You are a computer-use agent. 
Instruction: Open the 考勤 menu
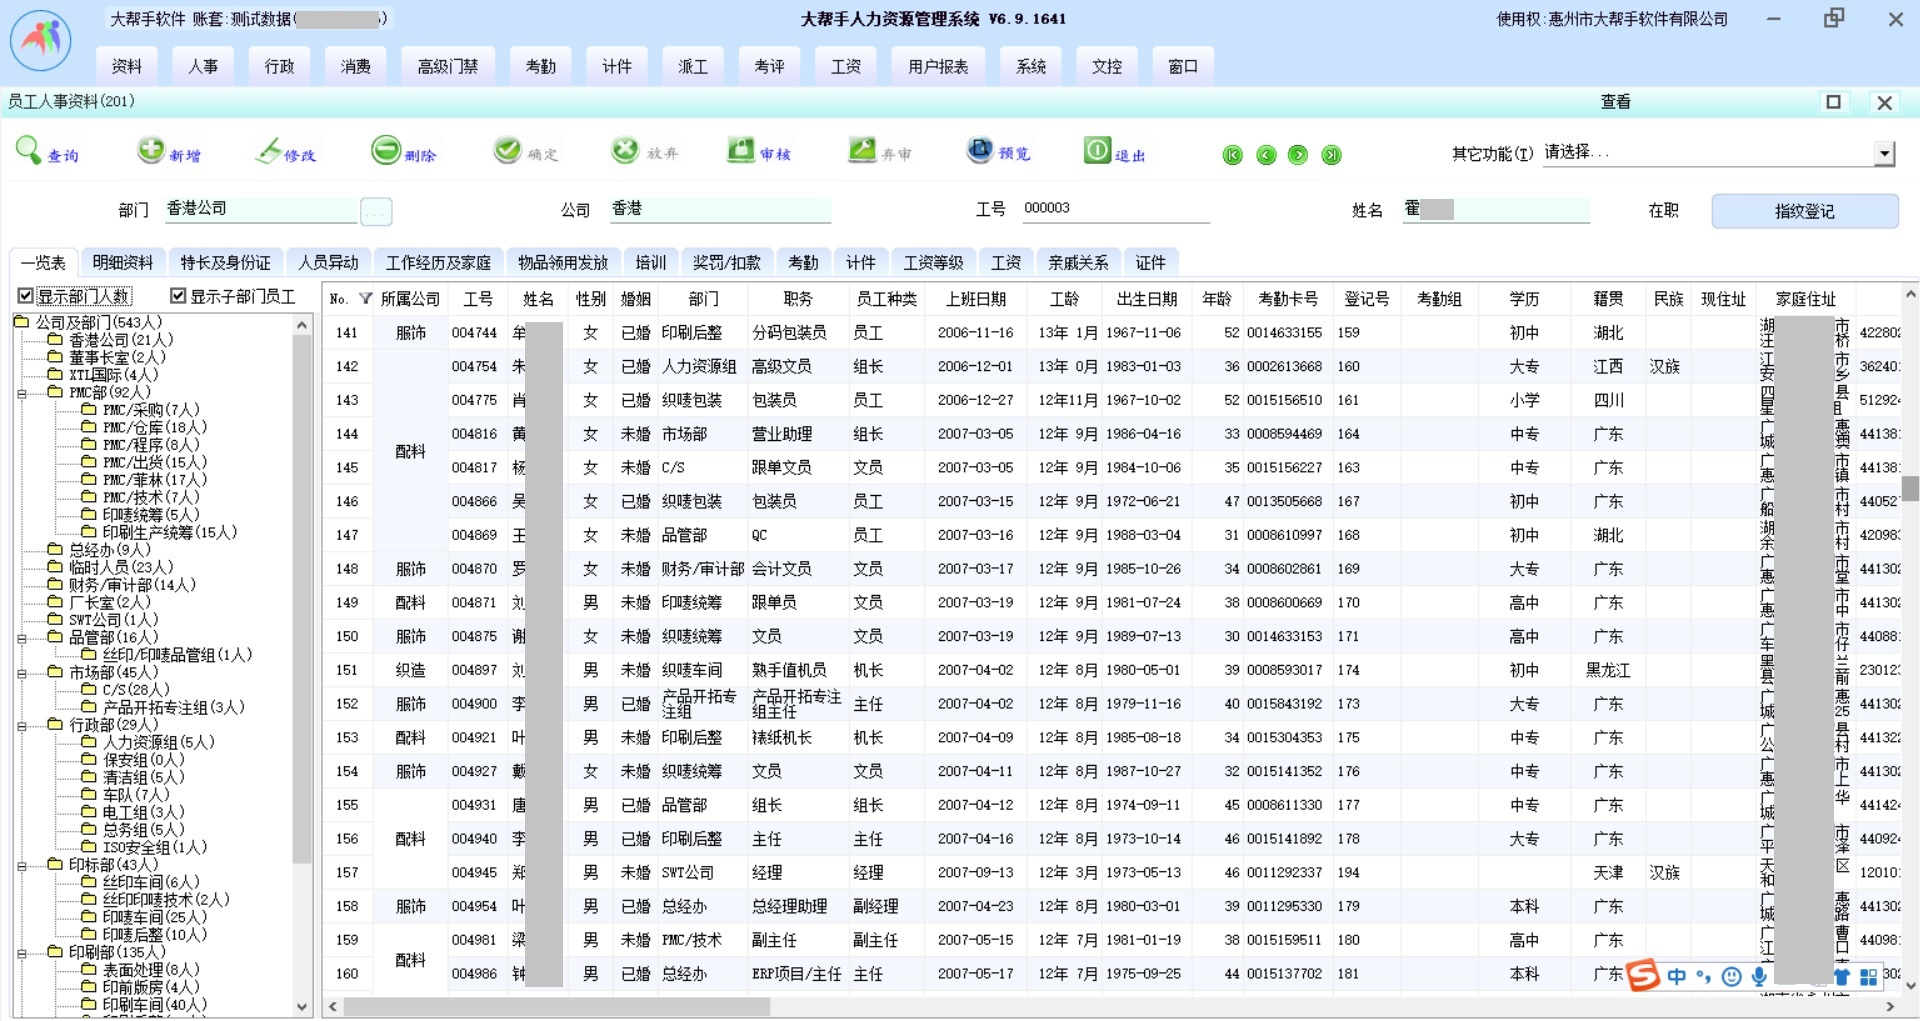(540, 66)
